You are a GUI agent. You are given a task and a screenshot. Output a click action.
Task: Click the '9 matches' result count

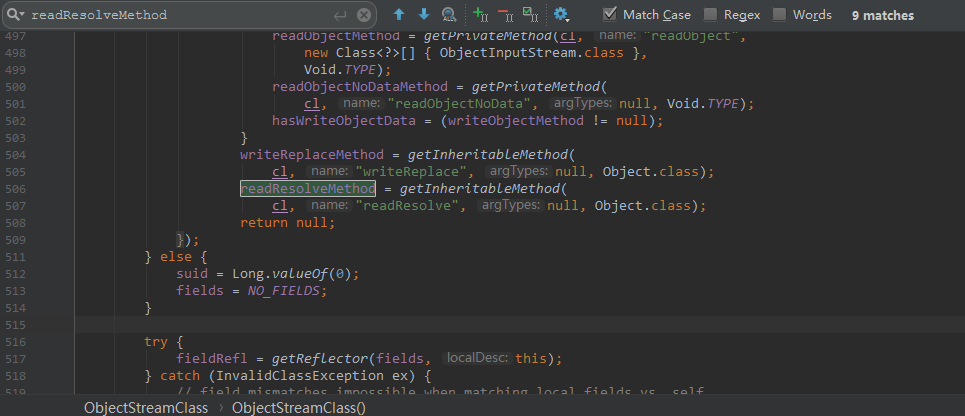pos(883,15)
